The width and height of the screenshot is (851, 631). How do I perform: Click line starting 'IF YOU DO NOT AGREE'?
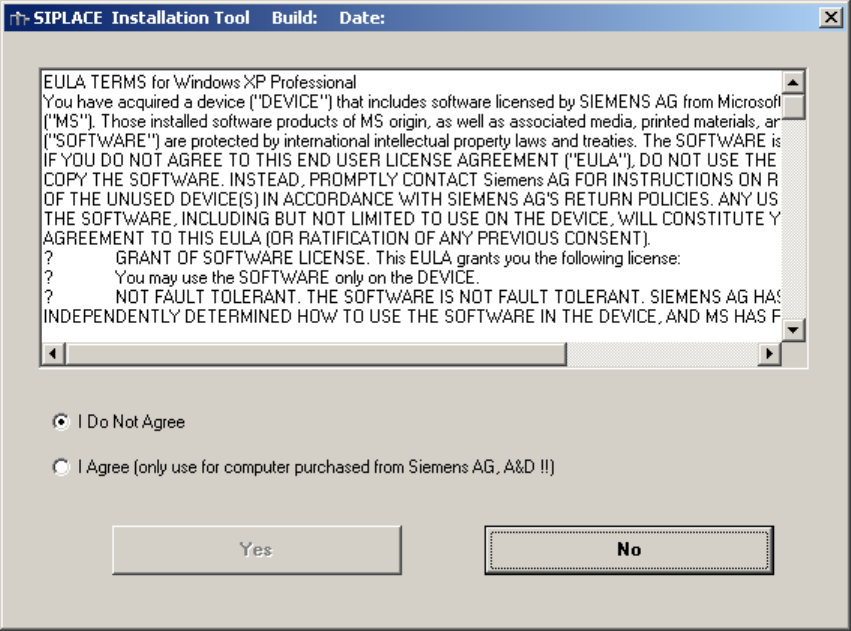[x=412, y=161]
